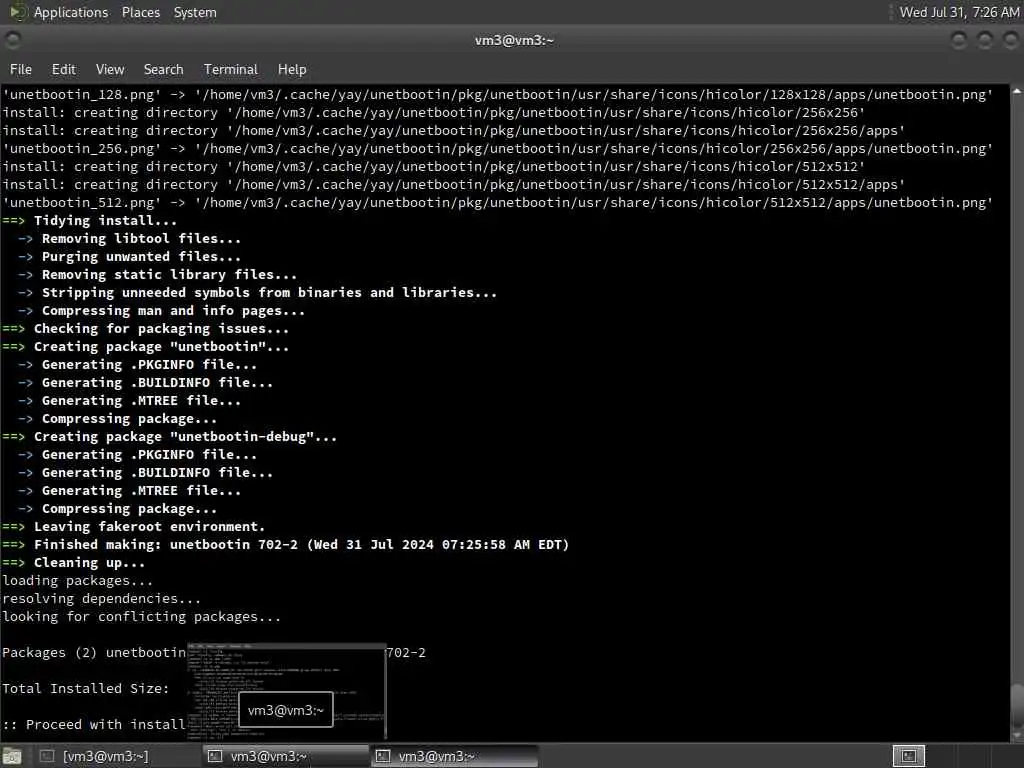Screen dimensions: 1024x768
Task: Click the terminal window preview thumbnail
Action: pos(286,691)
